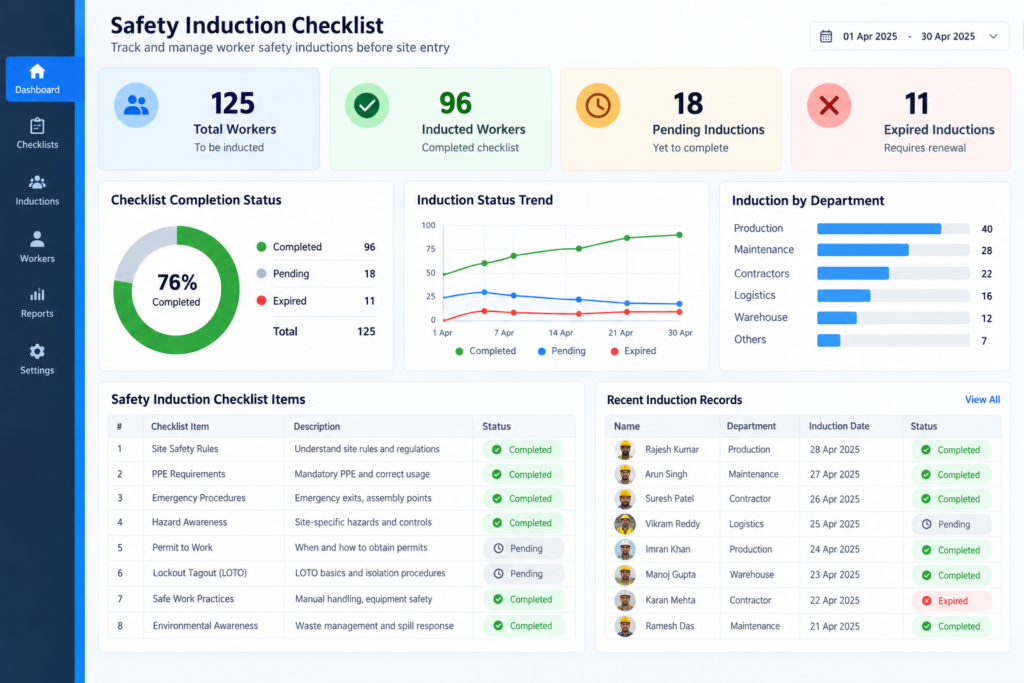This screenshot has width=1024, height=683.
Task: Open Settings gear icon
Action: [x=37, y=351]
